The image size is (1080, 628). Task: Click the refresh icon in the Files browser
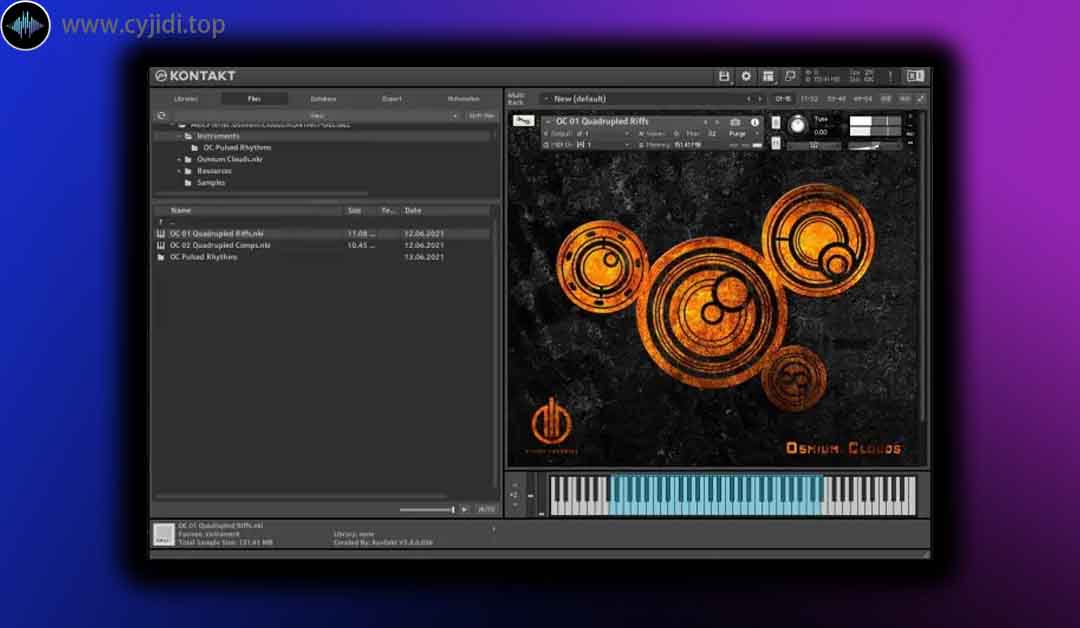[x=162, y=116]
